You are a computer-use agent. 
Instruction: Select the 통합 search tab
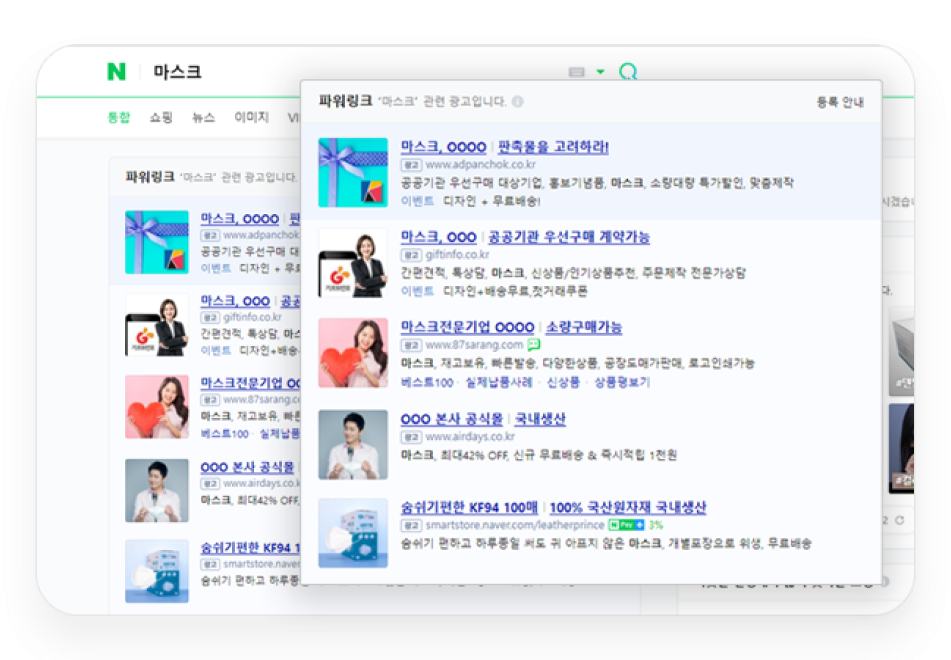tap(119, 117)
